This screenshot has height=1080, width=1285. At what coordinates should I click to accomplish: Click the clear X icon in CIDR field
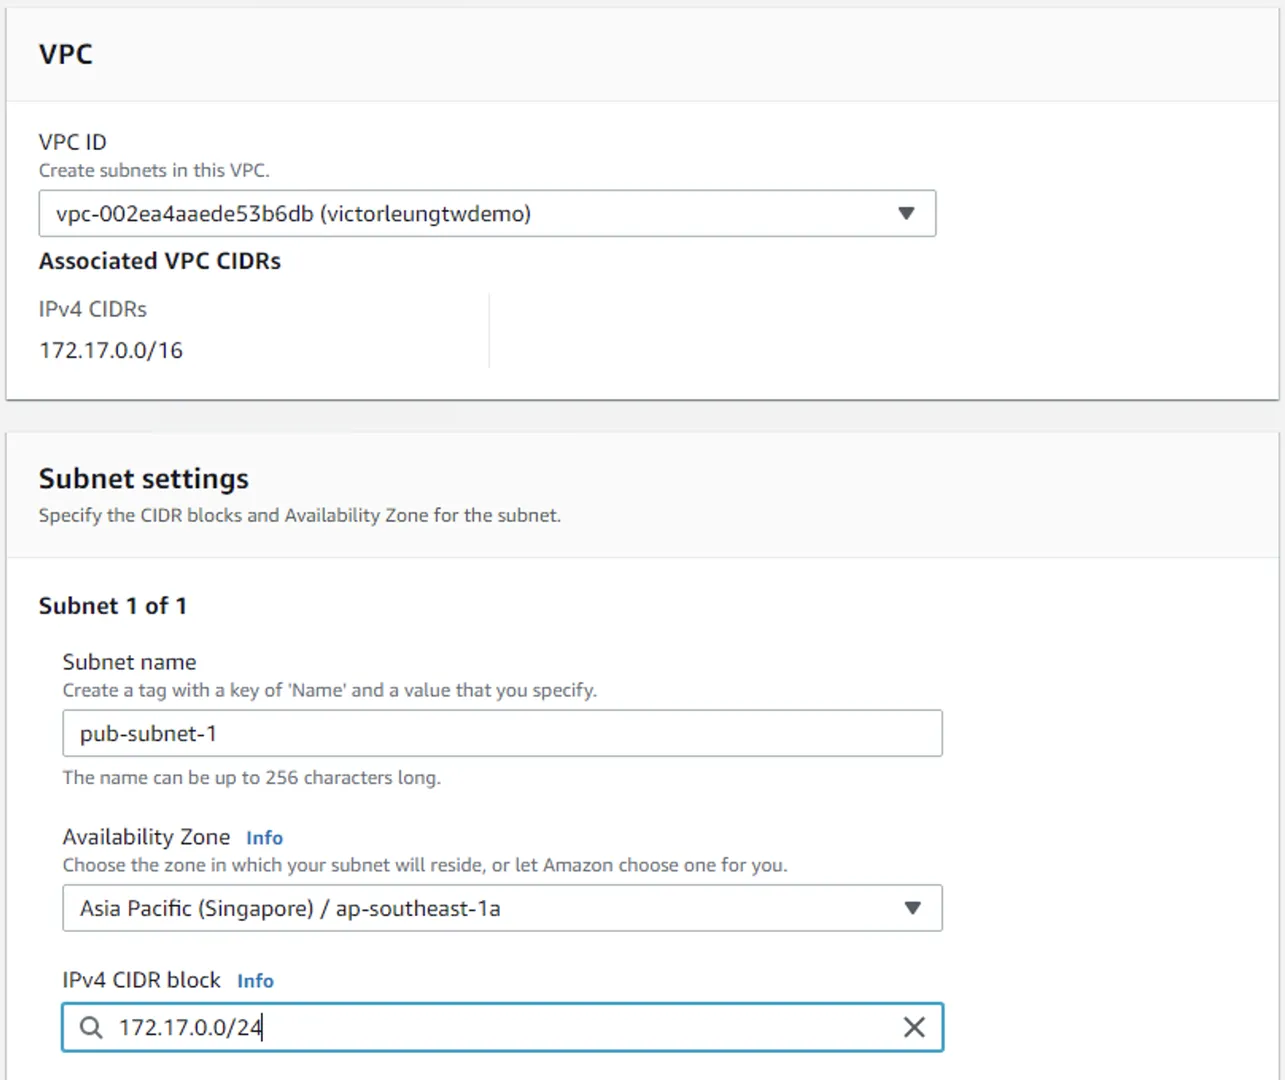913,1027
